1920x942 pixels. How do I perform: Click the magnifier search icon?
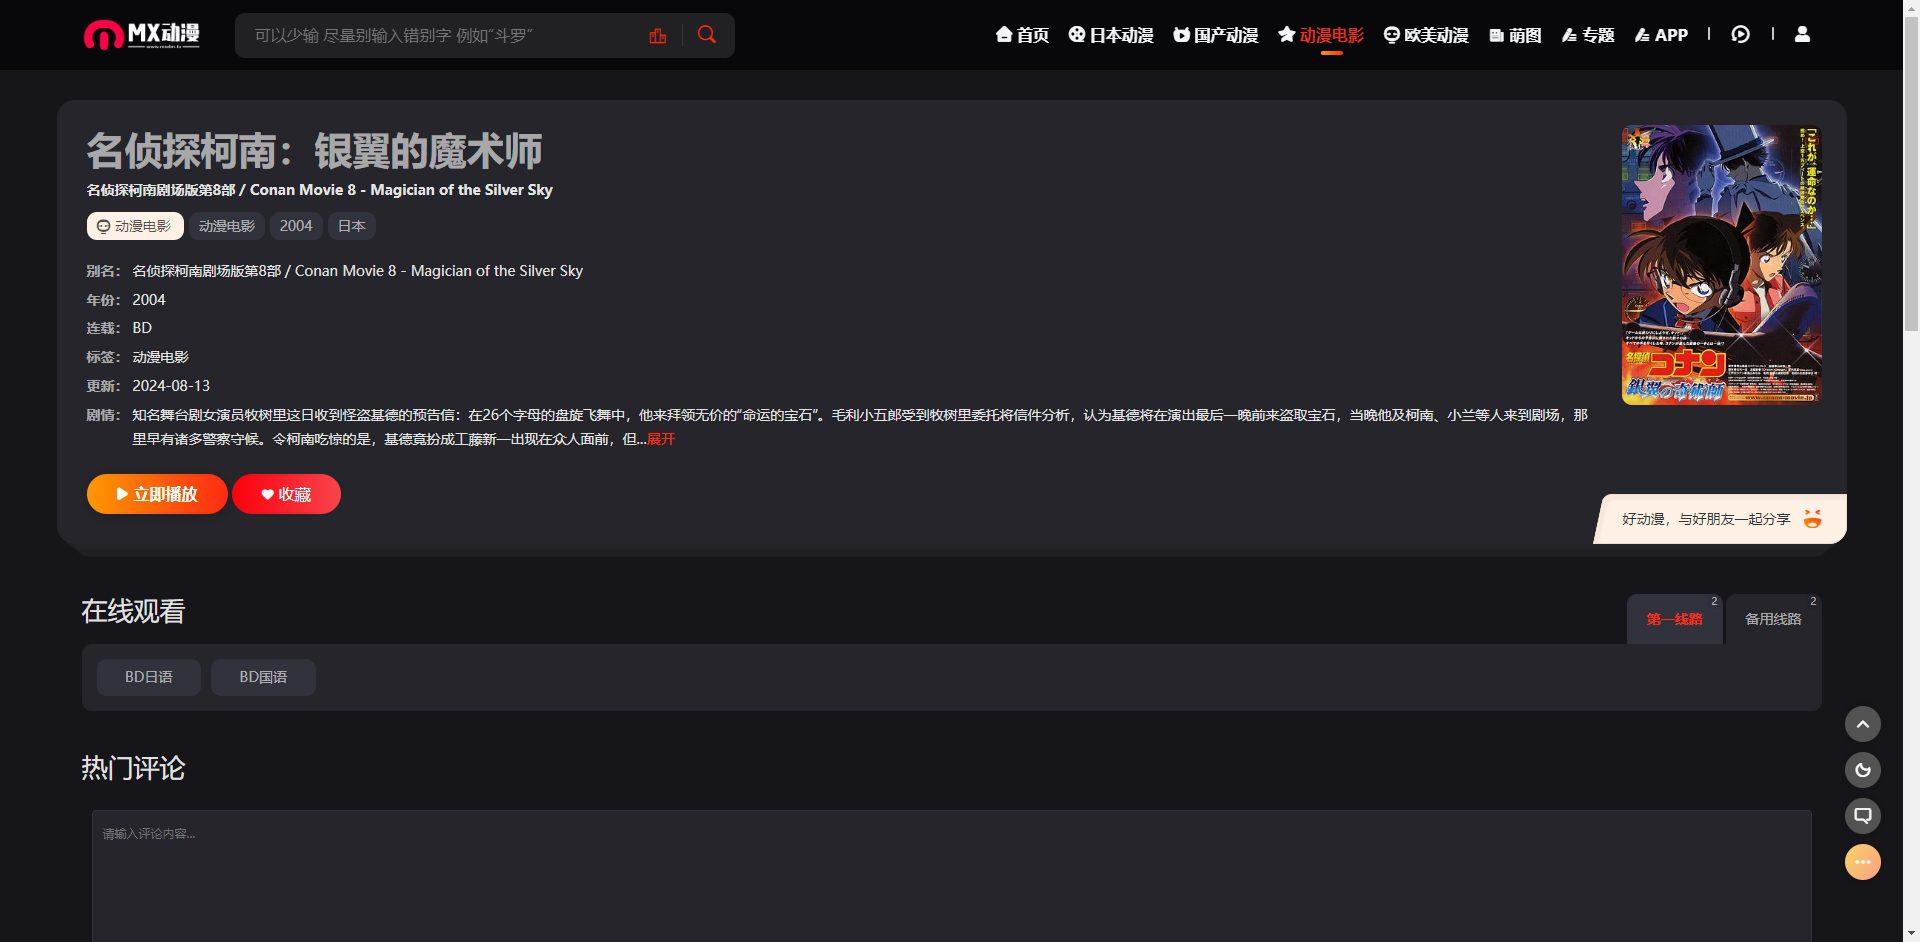707,35
